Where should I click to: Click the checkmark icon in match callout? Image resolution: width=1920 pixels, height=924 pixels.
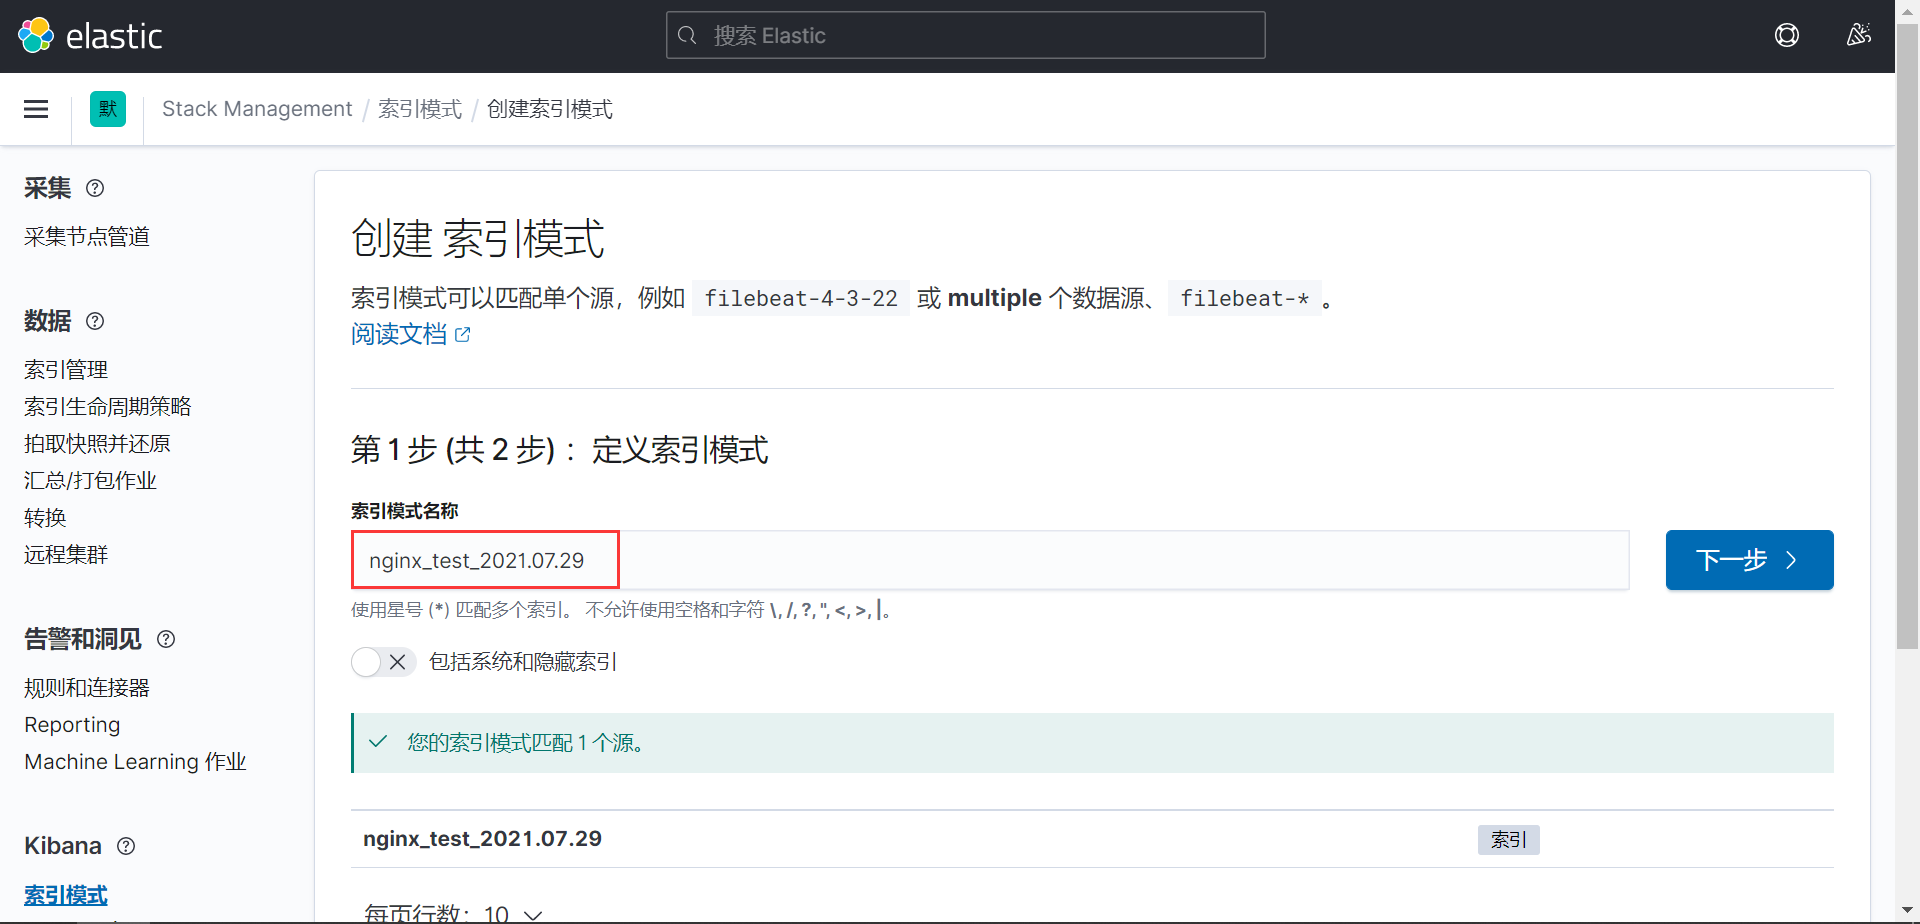[x=378, y=742]
